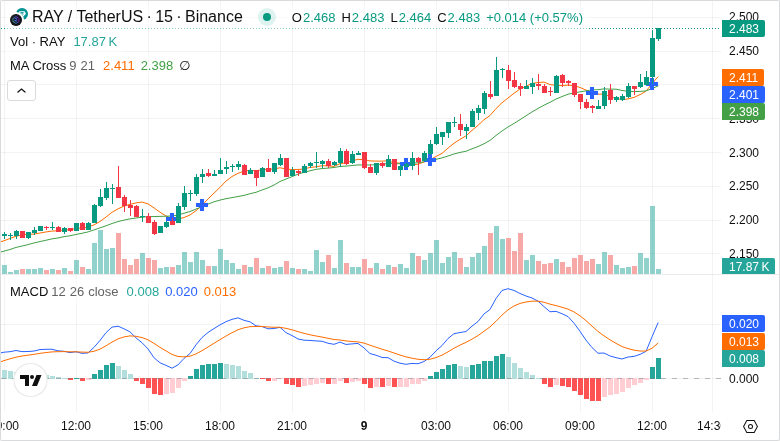This screenshot has height=441, width=780.
Task: Click the 03:00 time axis label
Action: click(436, 426)
